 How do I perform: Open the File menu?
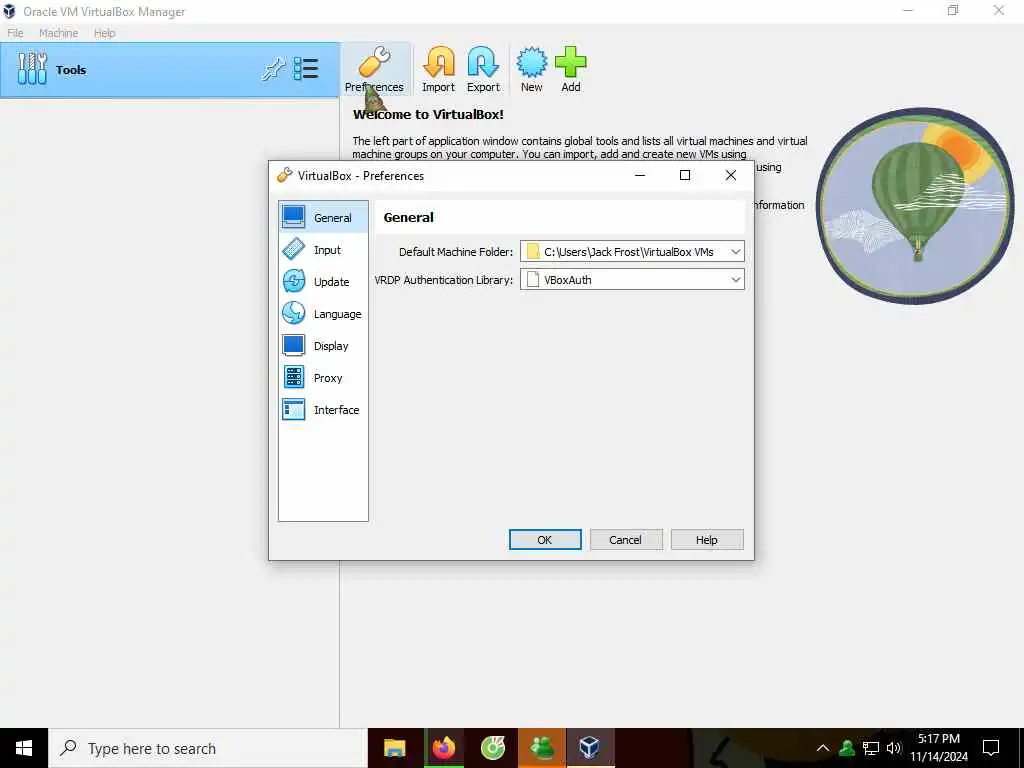15,33
